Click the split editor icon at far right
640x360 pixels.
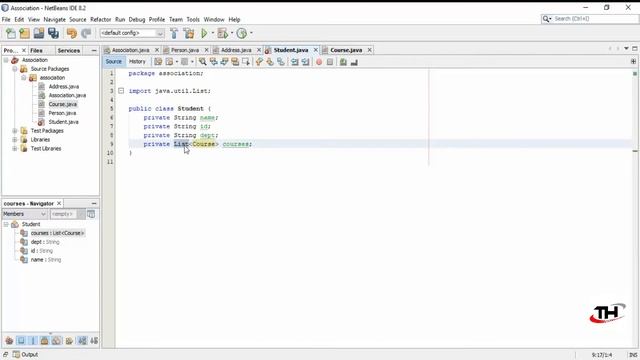pyautogui.click(x=633, y=62)
